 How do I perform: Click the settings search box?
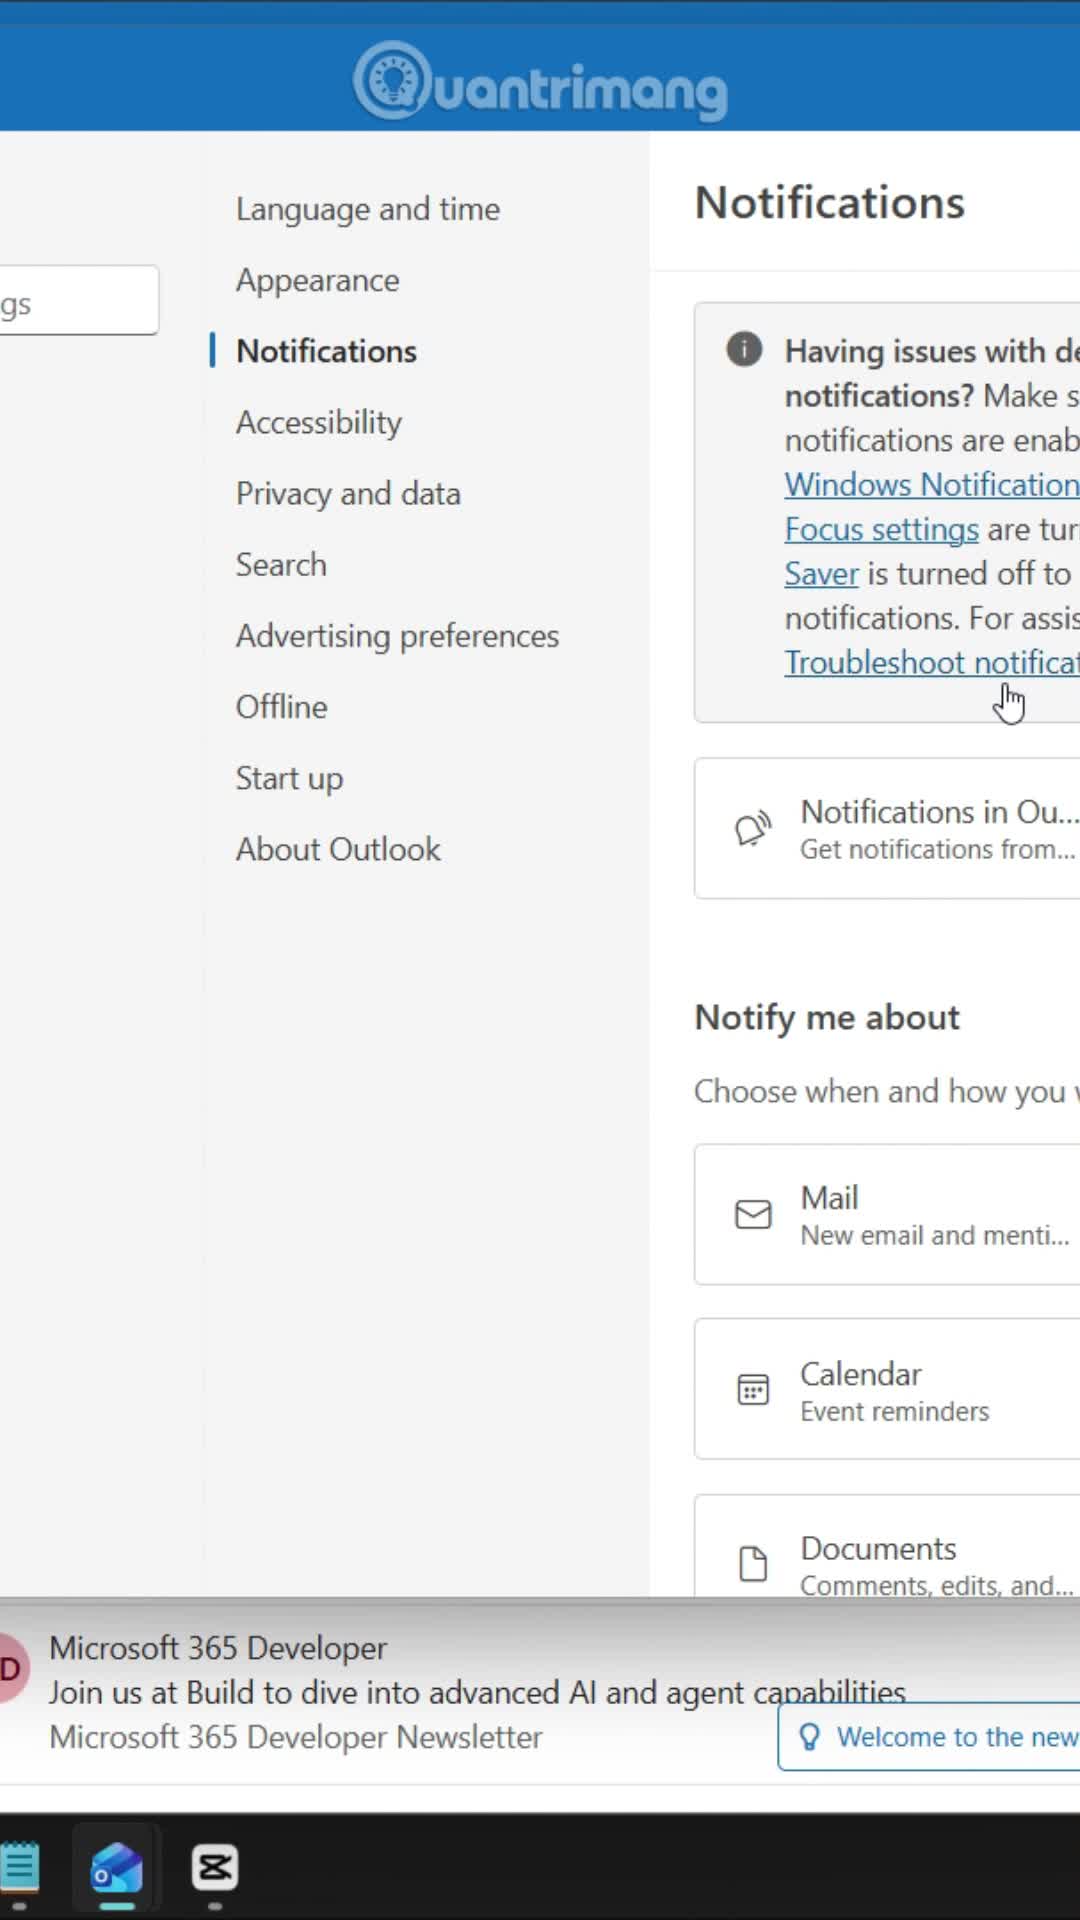pos(79,300)
